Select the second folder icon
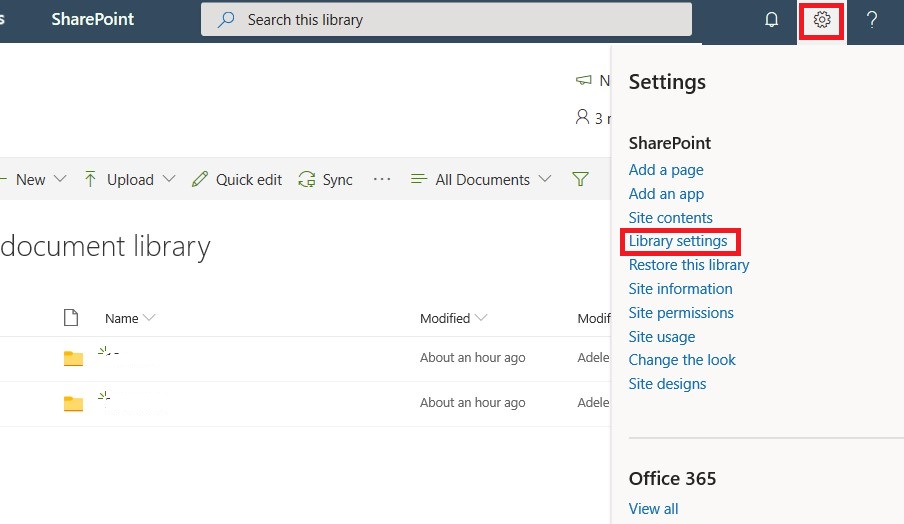 73,403
